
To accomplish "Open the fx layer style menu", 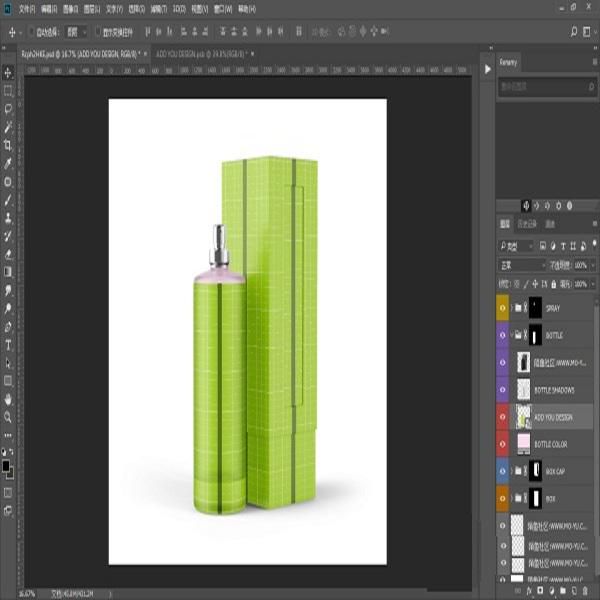I will (x=529, y=591).
